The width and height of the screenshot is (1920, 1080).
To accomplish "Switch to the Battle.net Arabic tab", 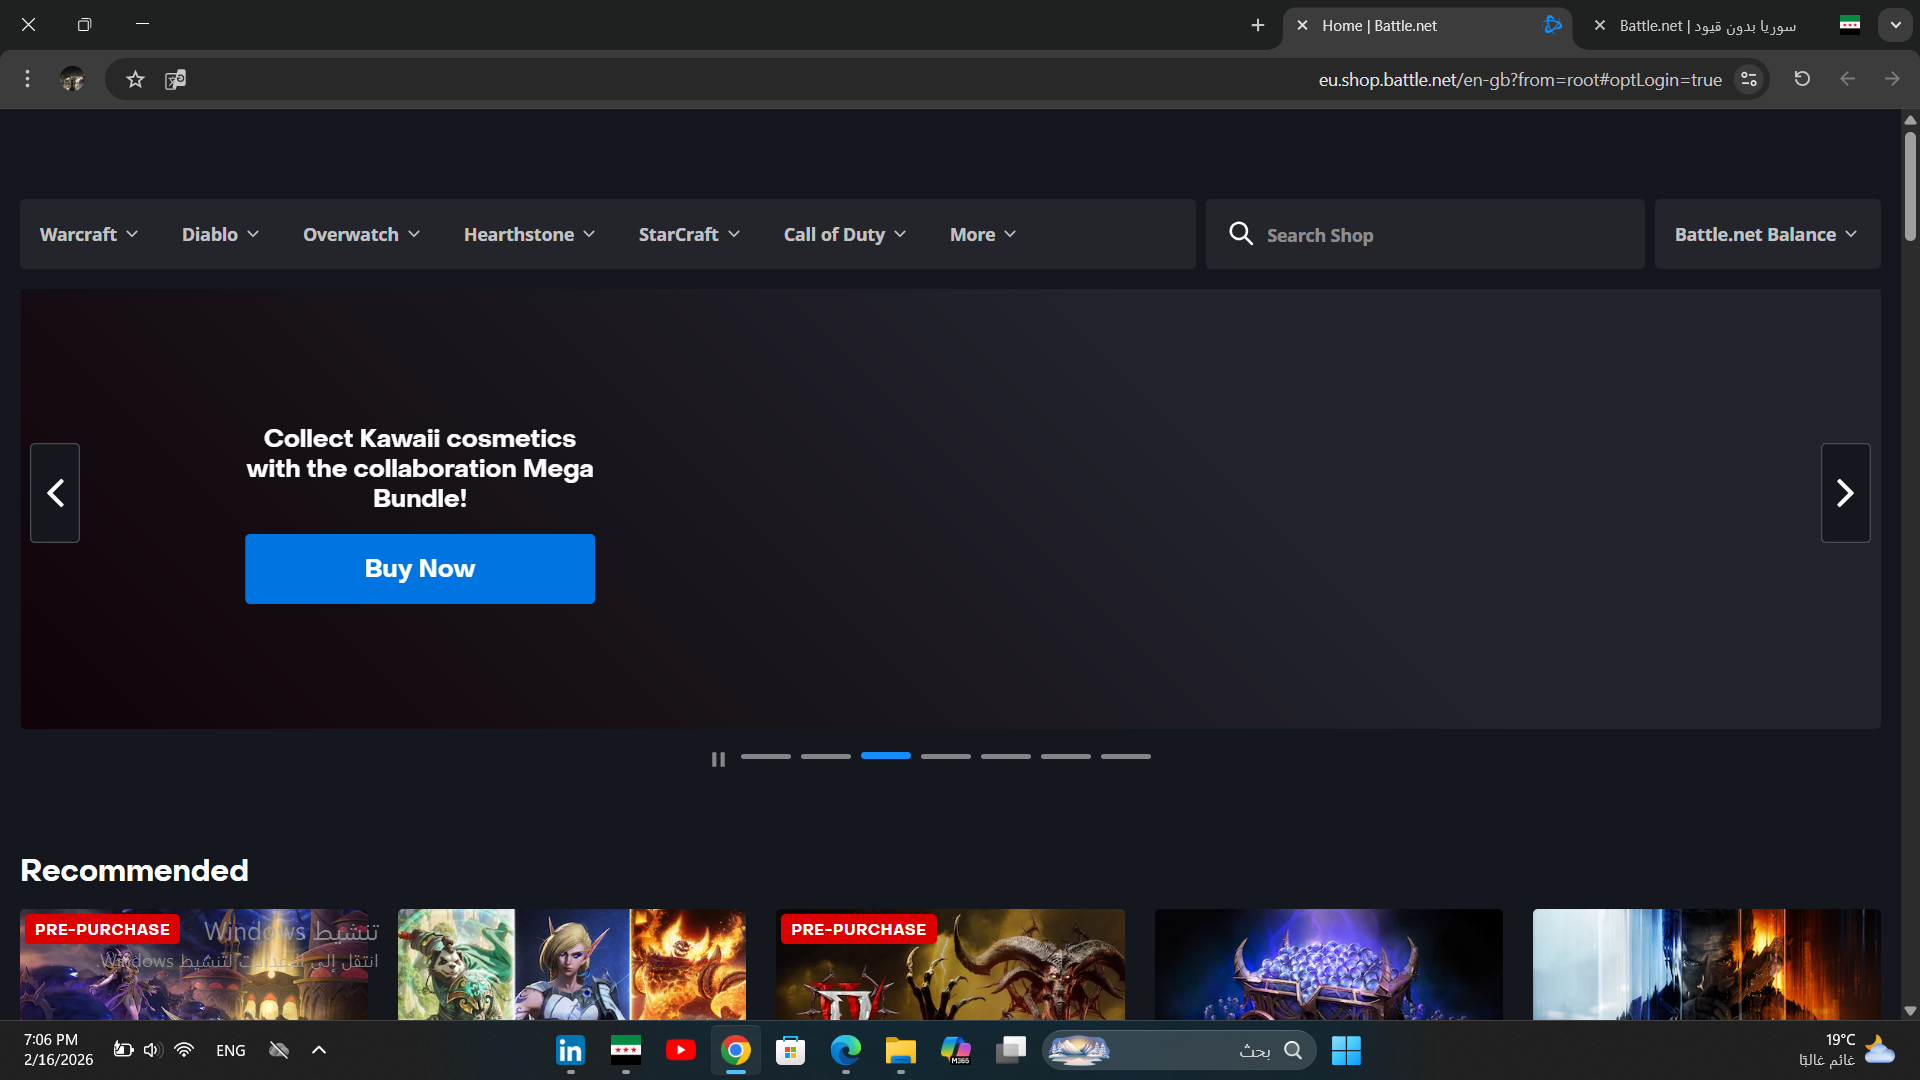I will point(1707,26).
